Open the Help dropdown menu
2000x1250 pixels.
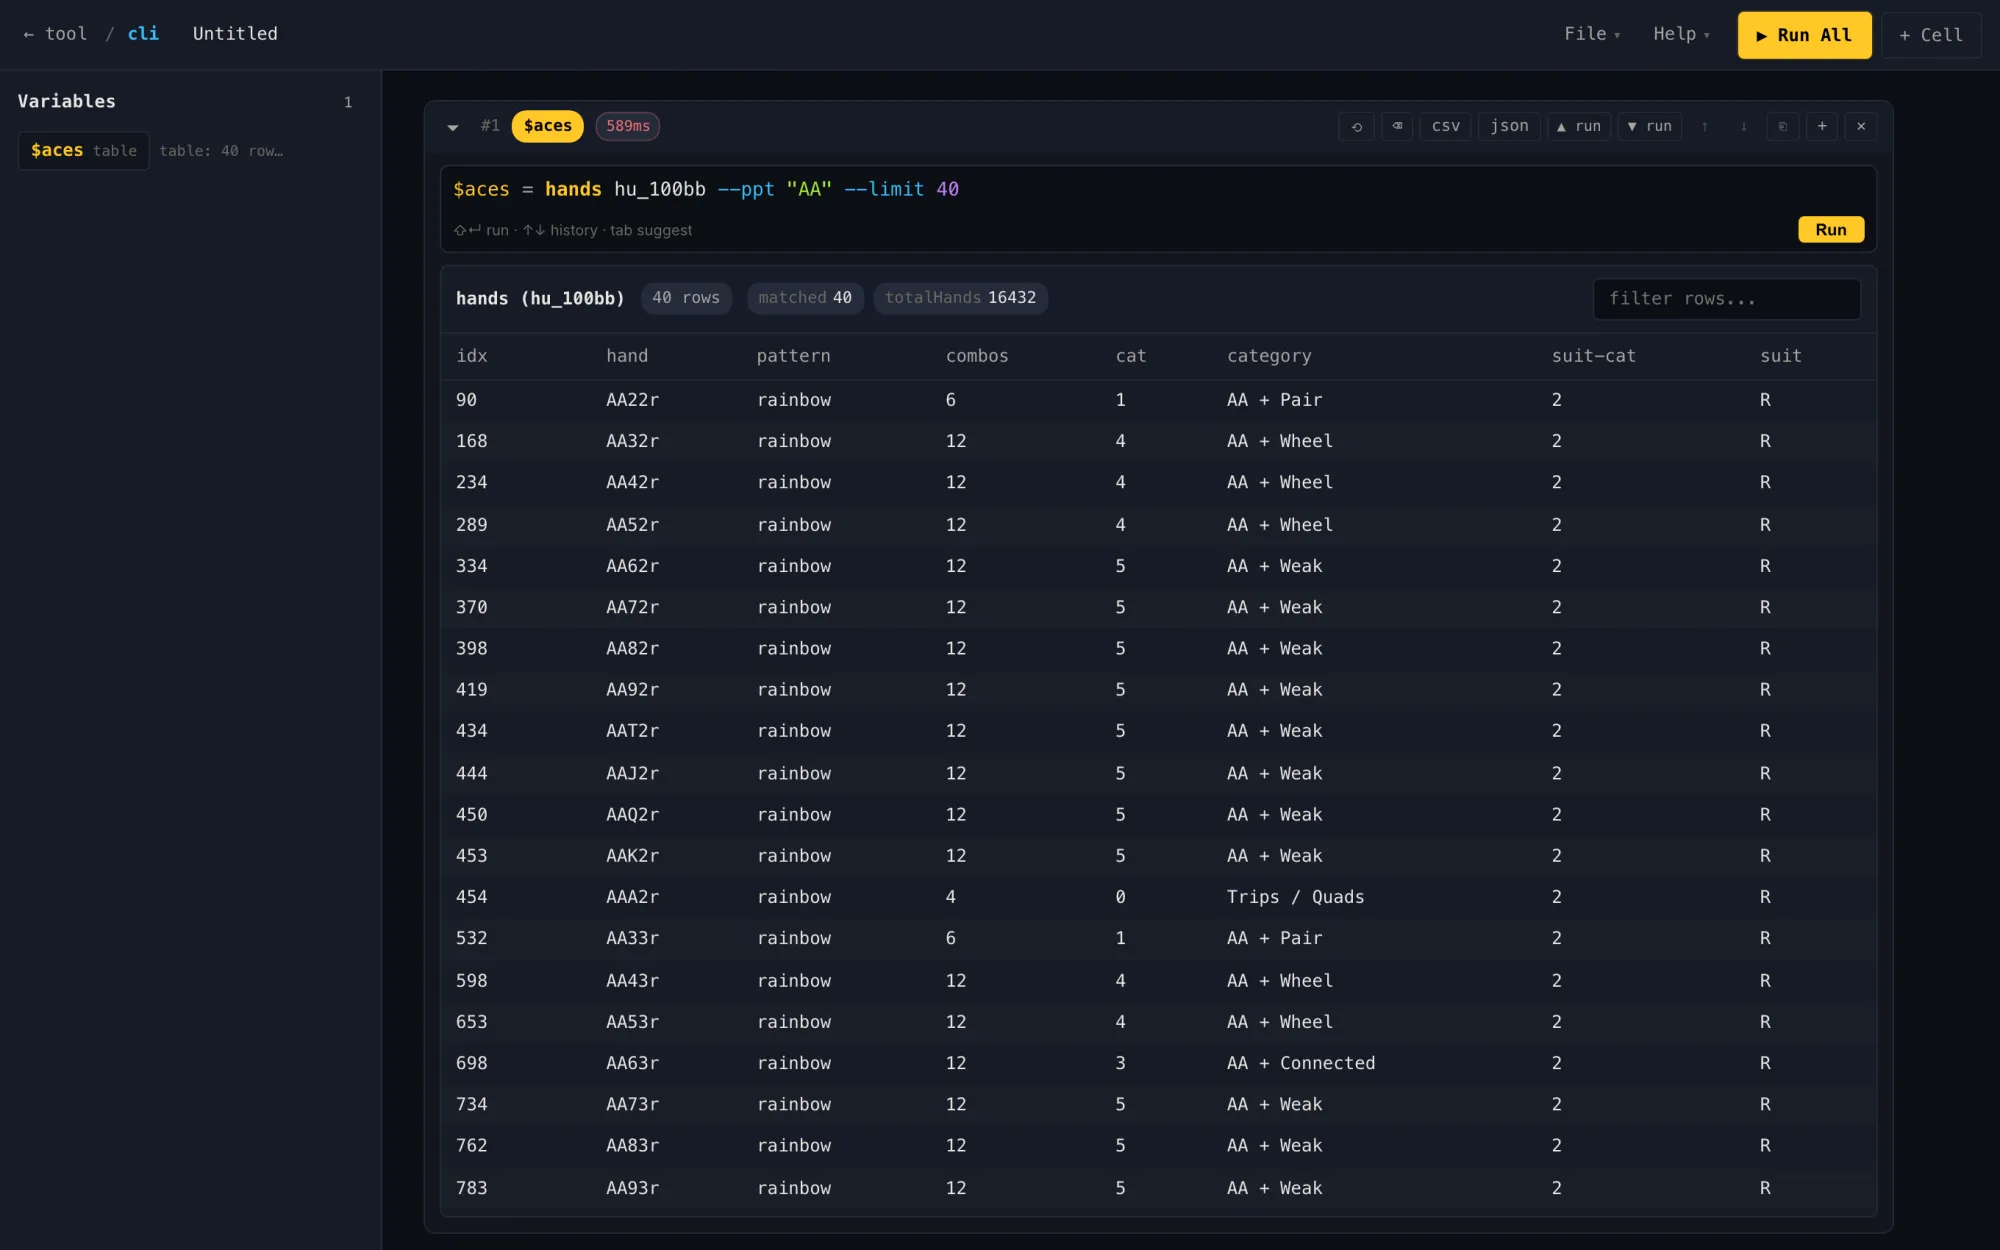coord(1681,34)
